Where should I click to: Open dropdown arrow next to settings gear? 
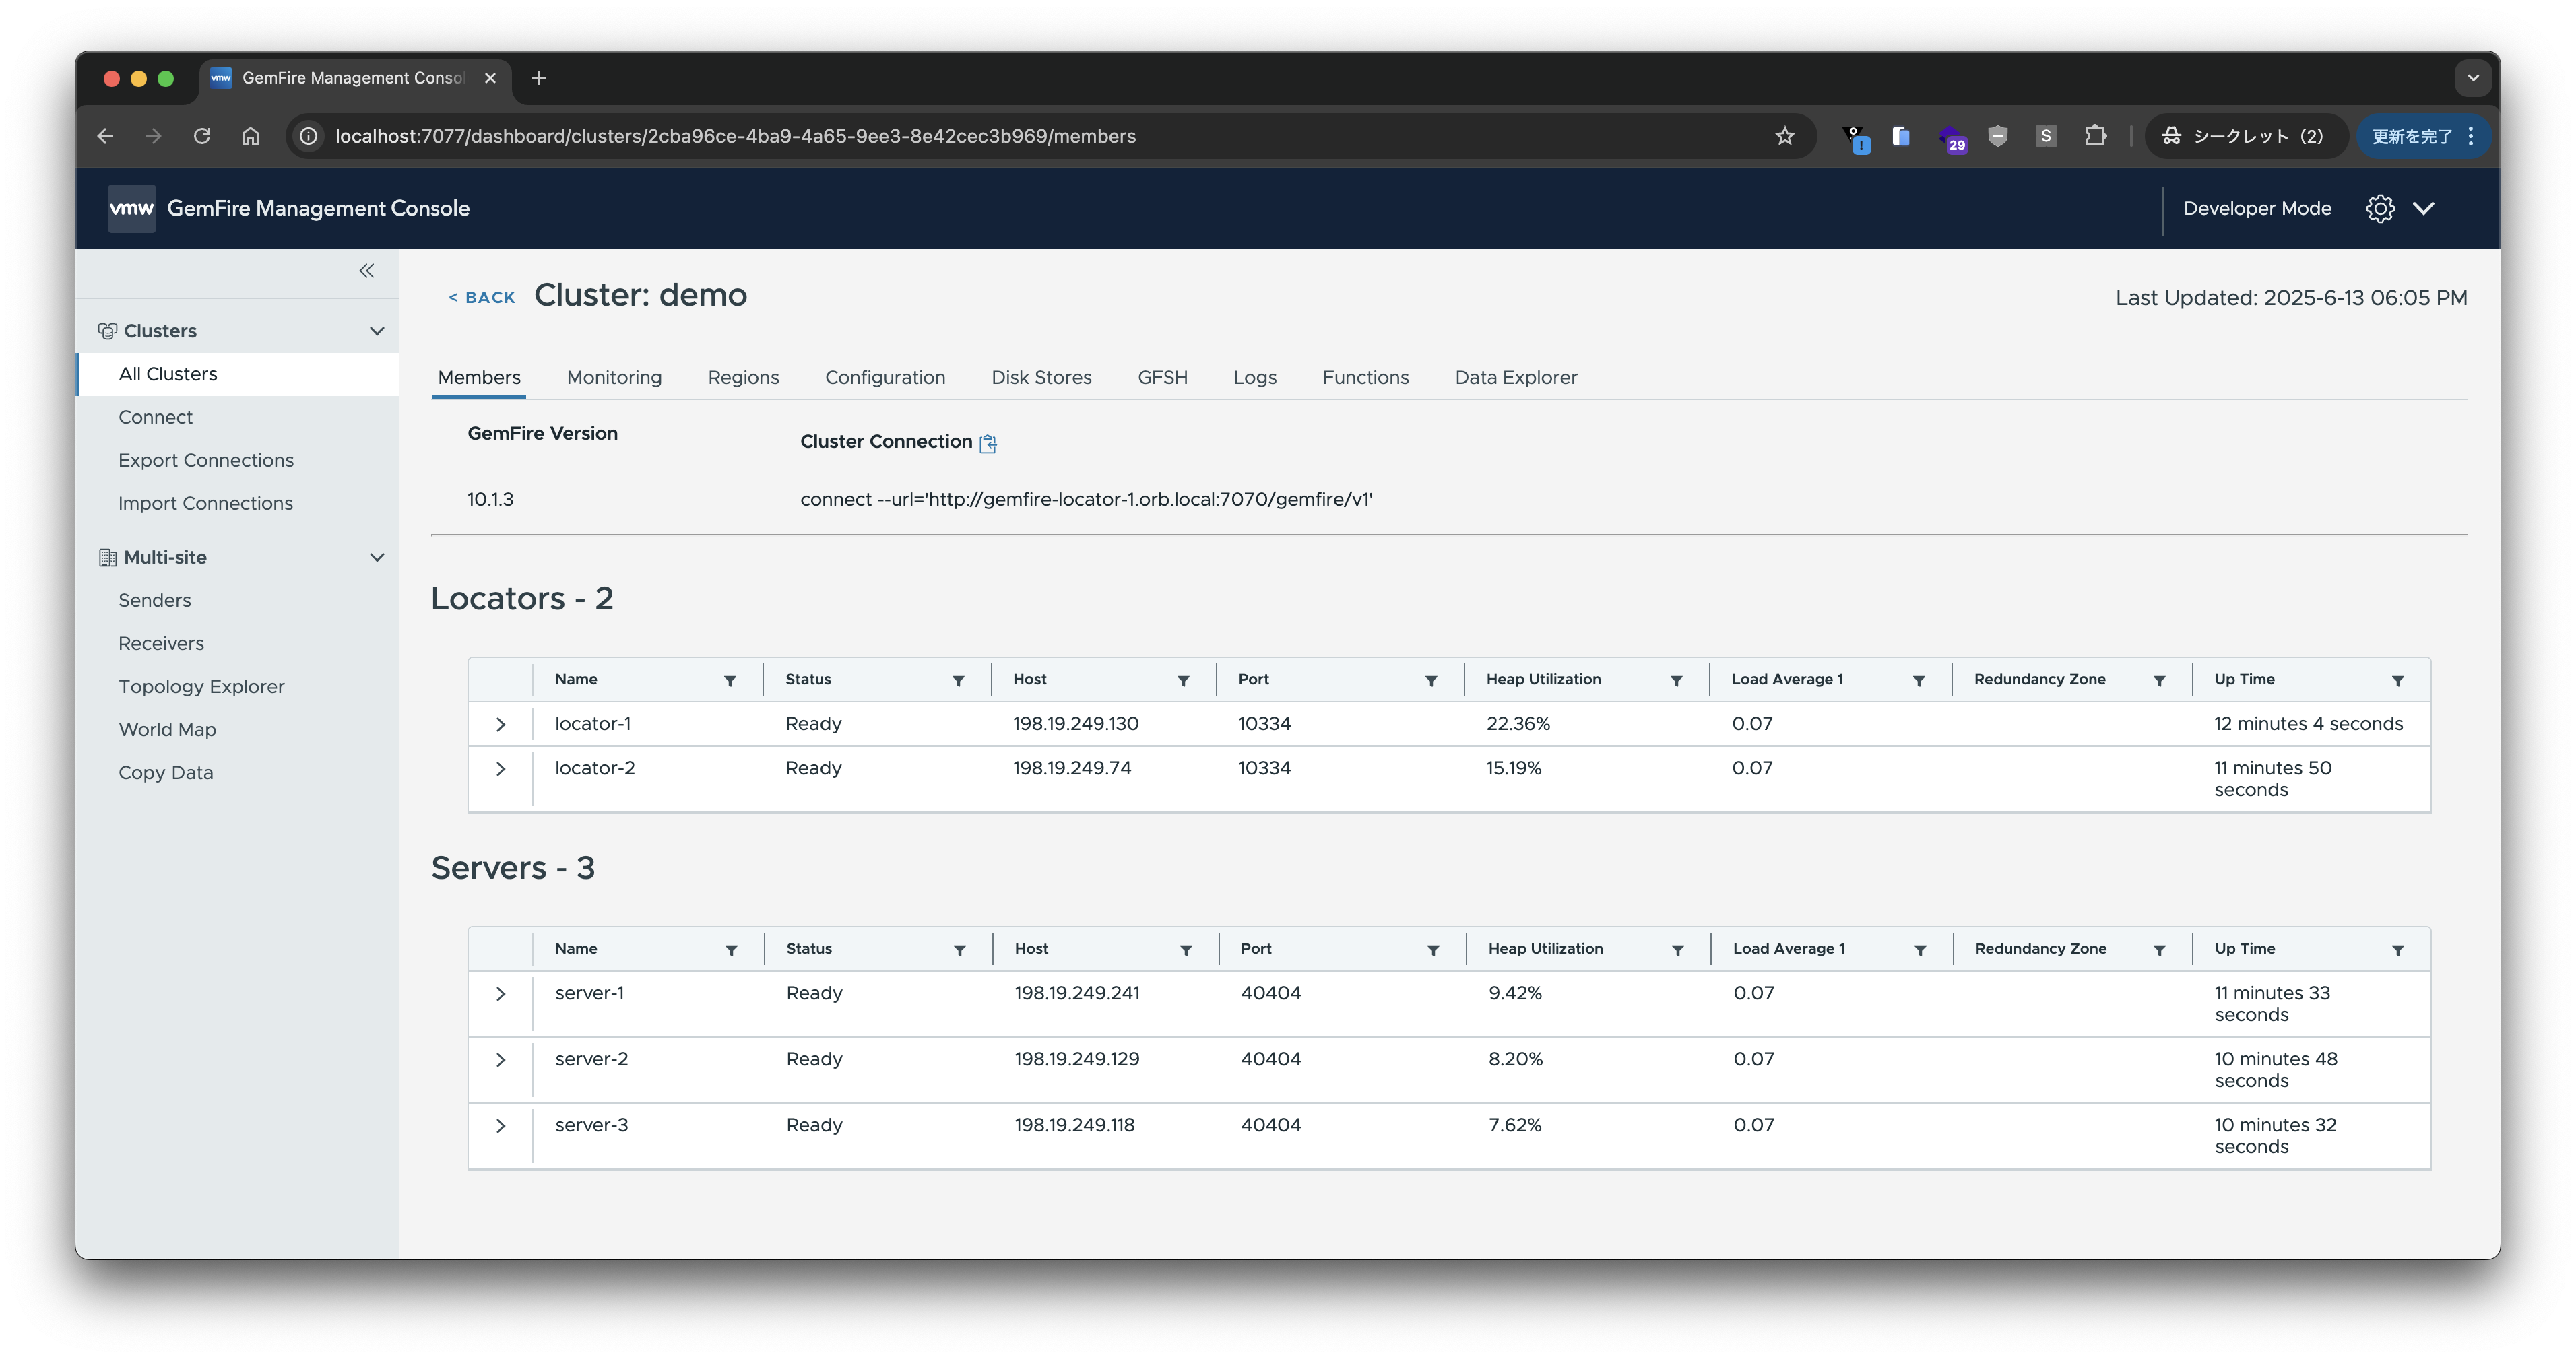coord(2423,208)
